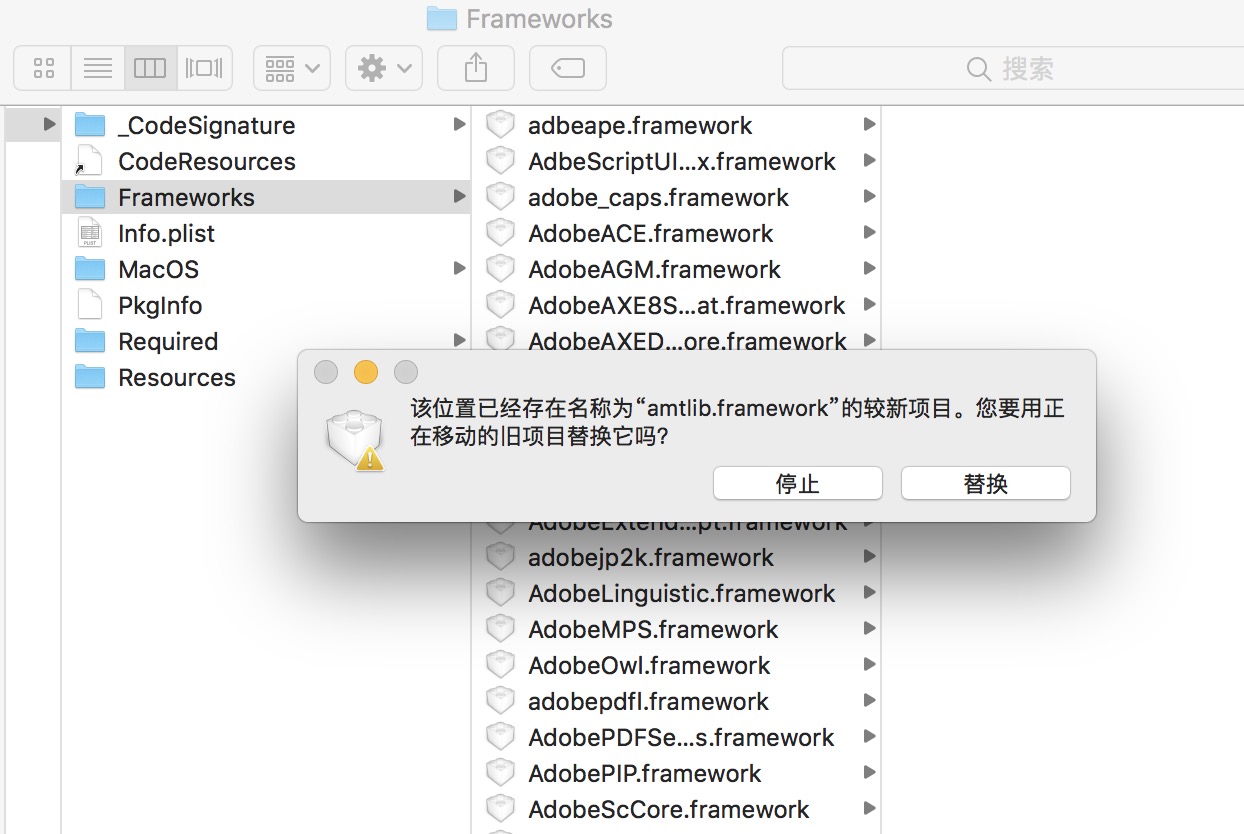Image resolution: width=1244 pixels, height=834 pixels.
Task: Click the 替换 button
Action: point(986,483)
